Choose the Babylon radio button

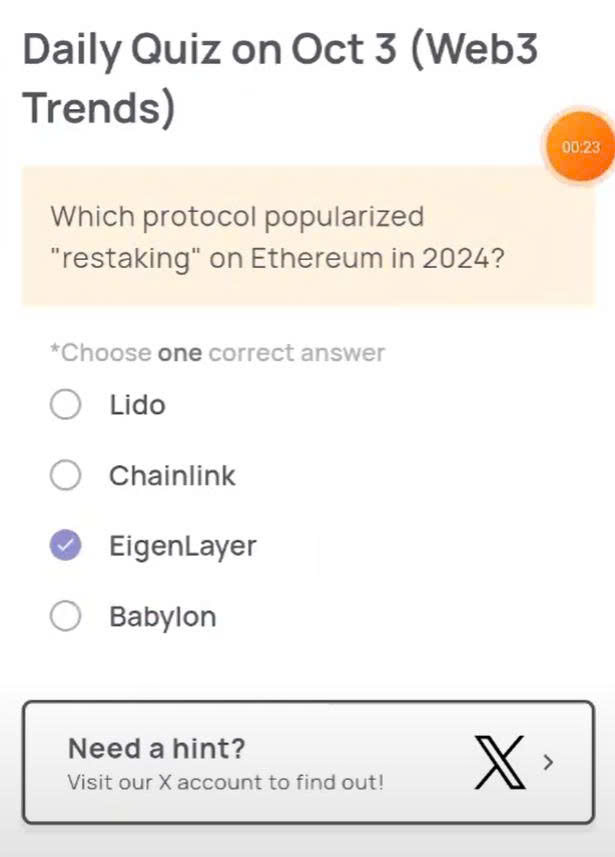(x=65, y=617)
